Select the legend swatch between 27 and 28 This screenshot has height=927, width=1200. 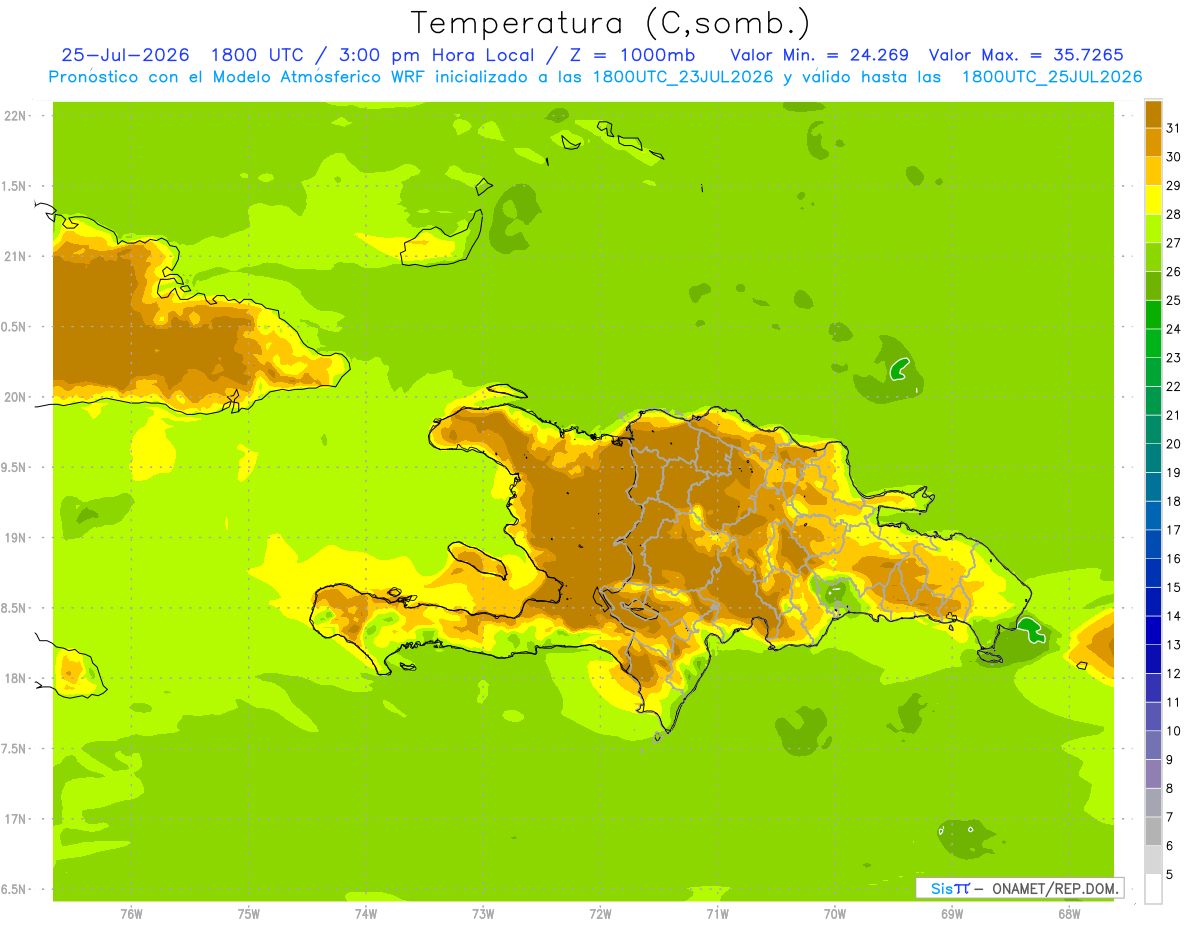point(1153,228)
